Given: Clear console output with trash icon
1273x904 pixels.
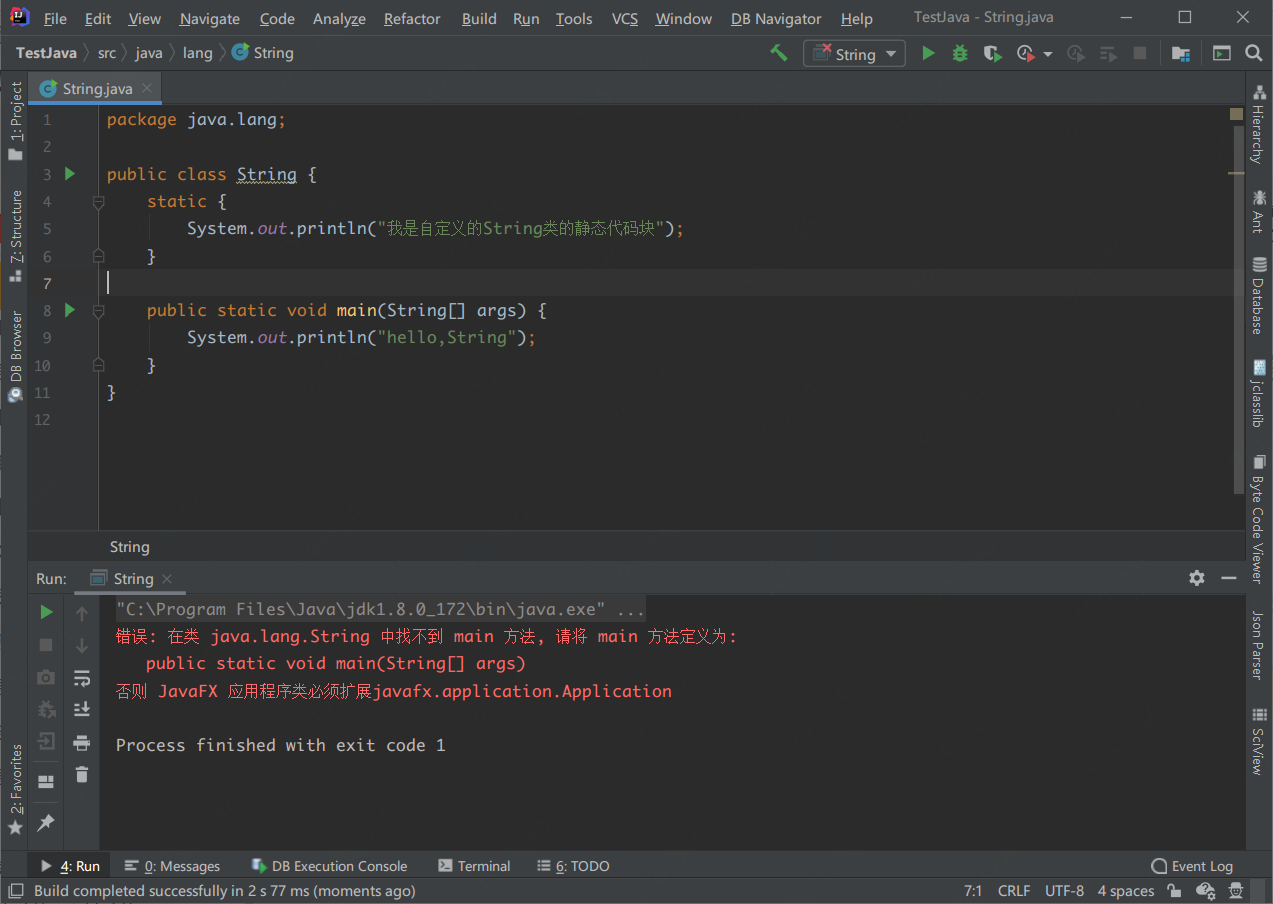Looking at the screenshot, I should (x=82, y=775).
